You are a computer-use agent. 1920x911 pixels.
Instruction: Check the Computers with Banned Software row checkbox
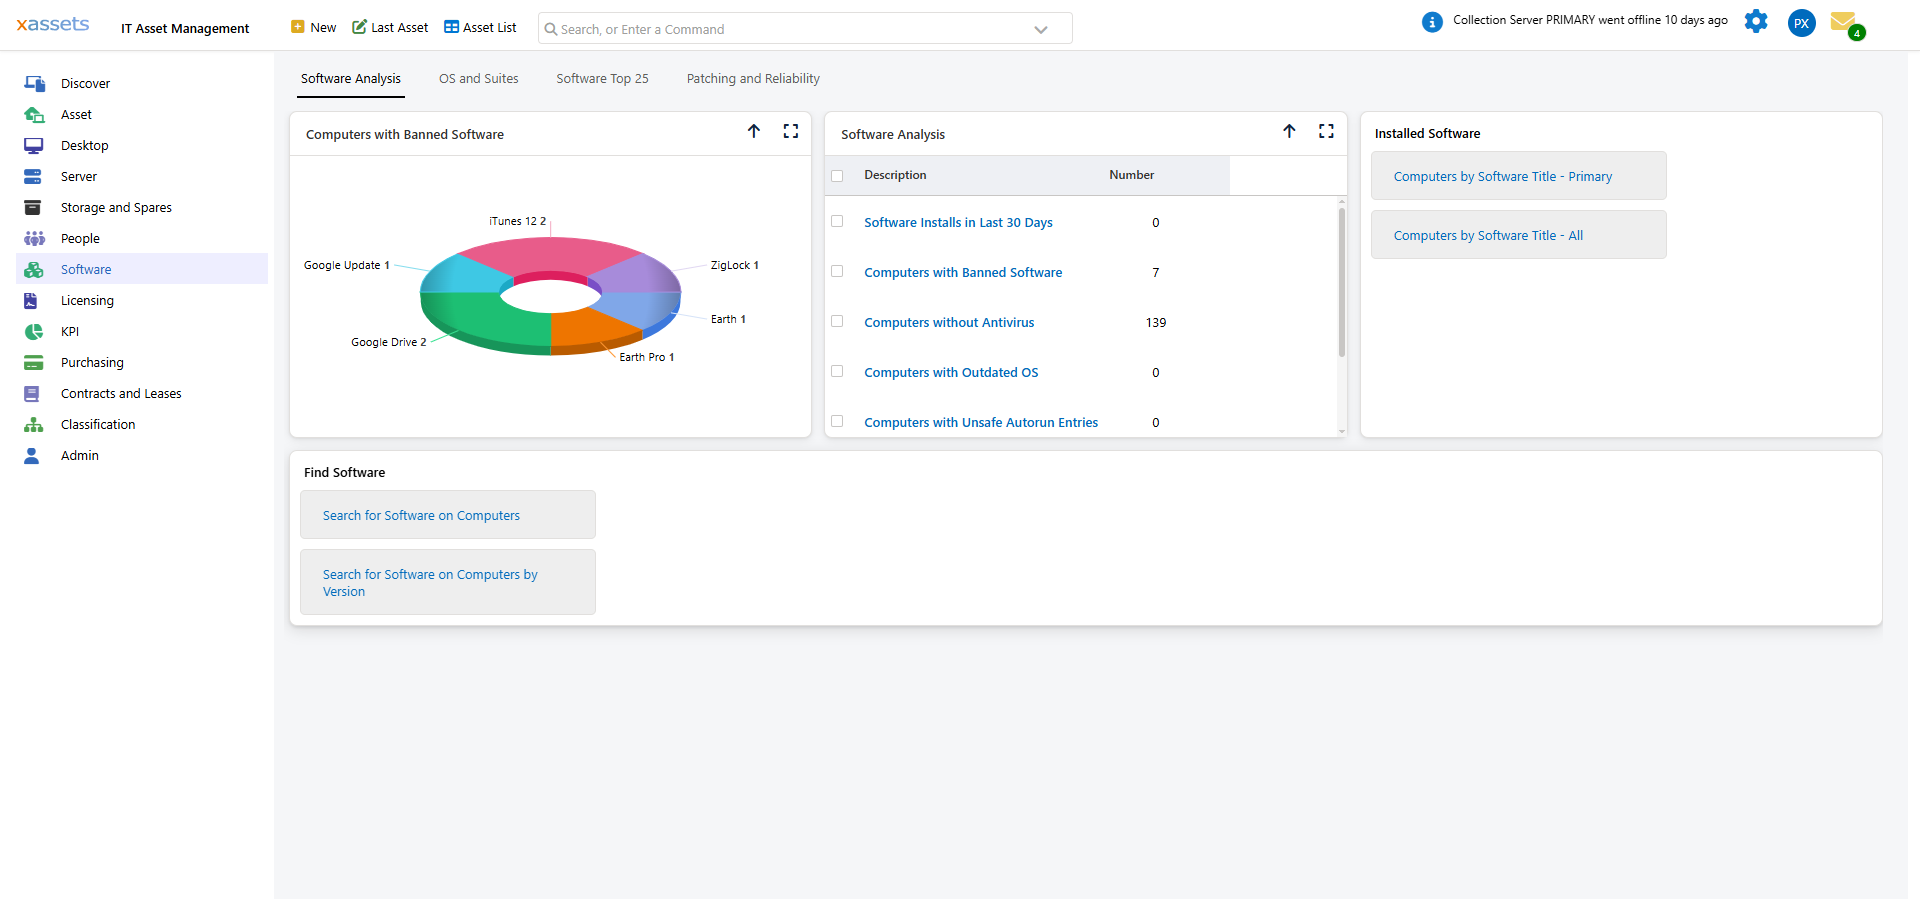pos(838,271)
